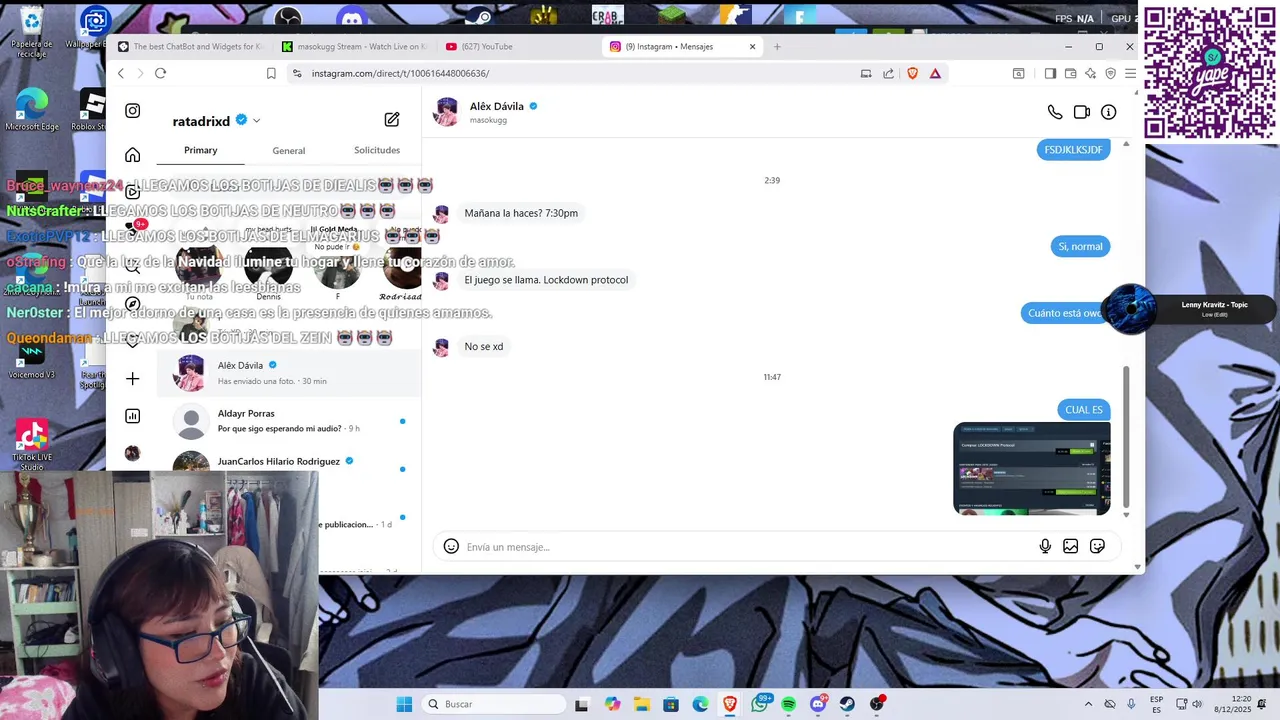Open Discord from the taskbar
This screenshot has width=1280, height=720.
point(818,704)
